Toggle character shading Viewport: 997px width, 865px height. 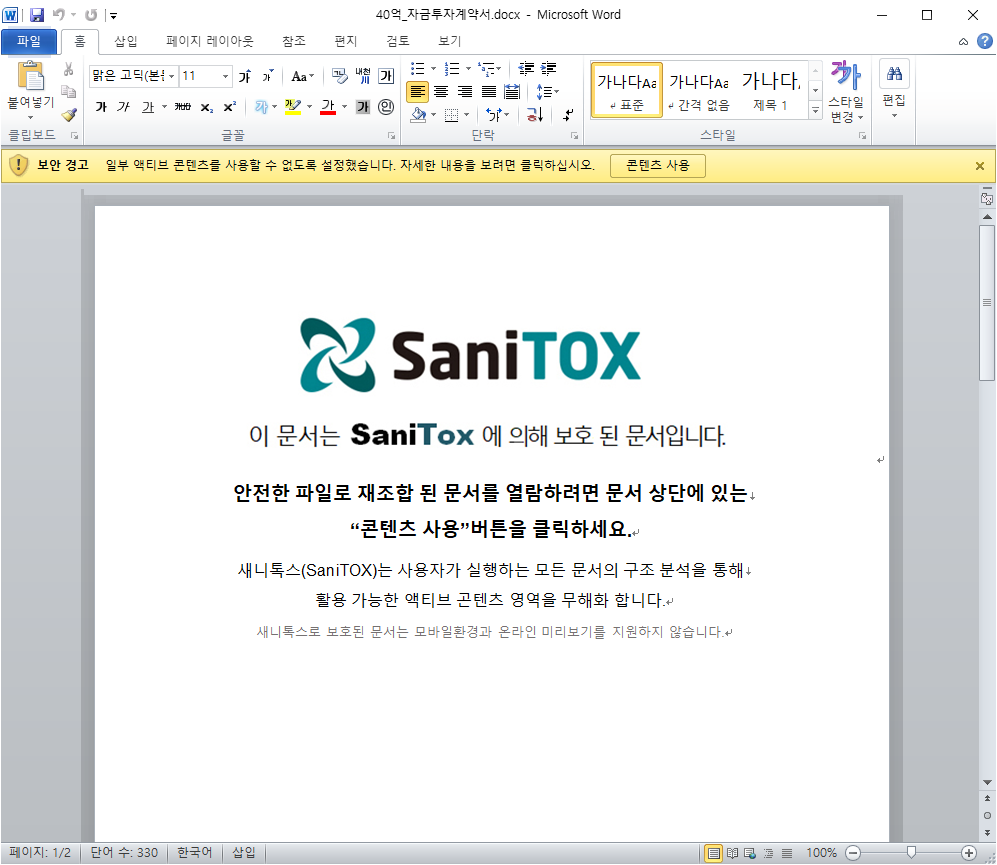363,107
